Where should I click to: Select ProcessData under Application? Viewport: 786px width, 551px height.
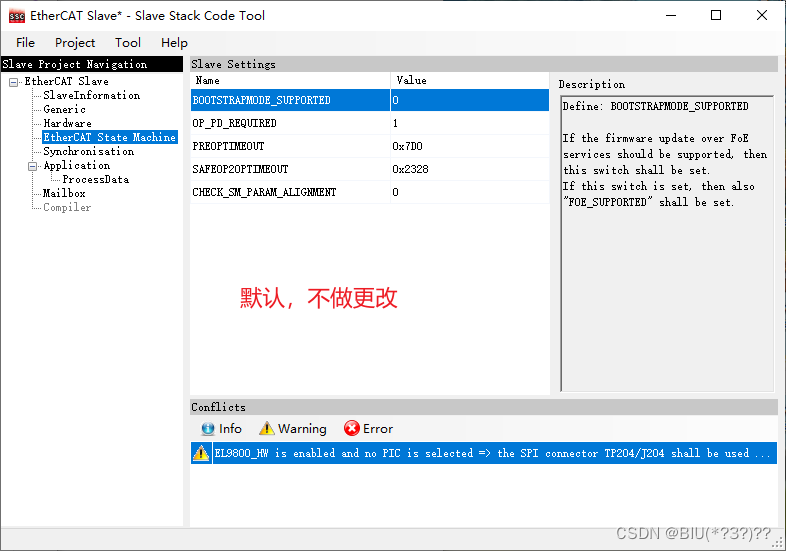(x=95, y=179)
